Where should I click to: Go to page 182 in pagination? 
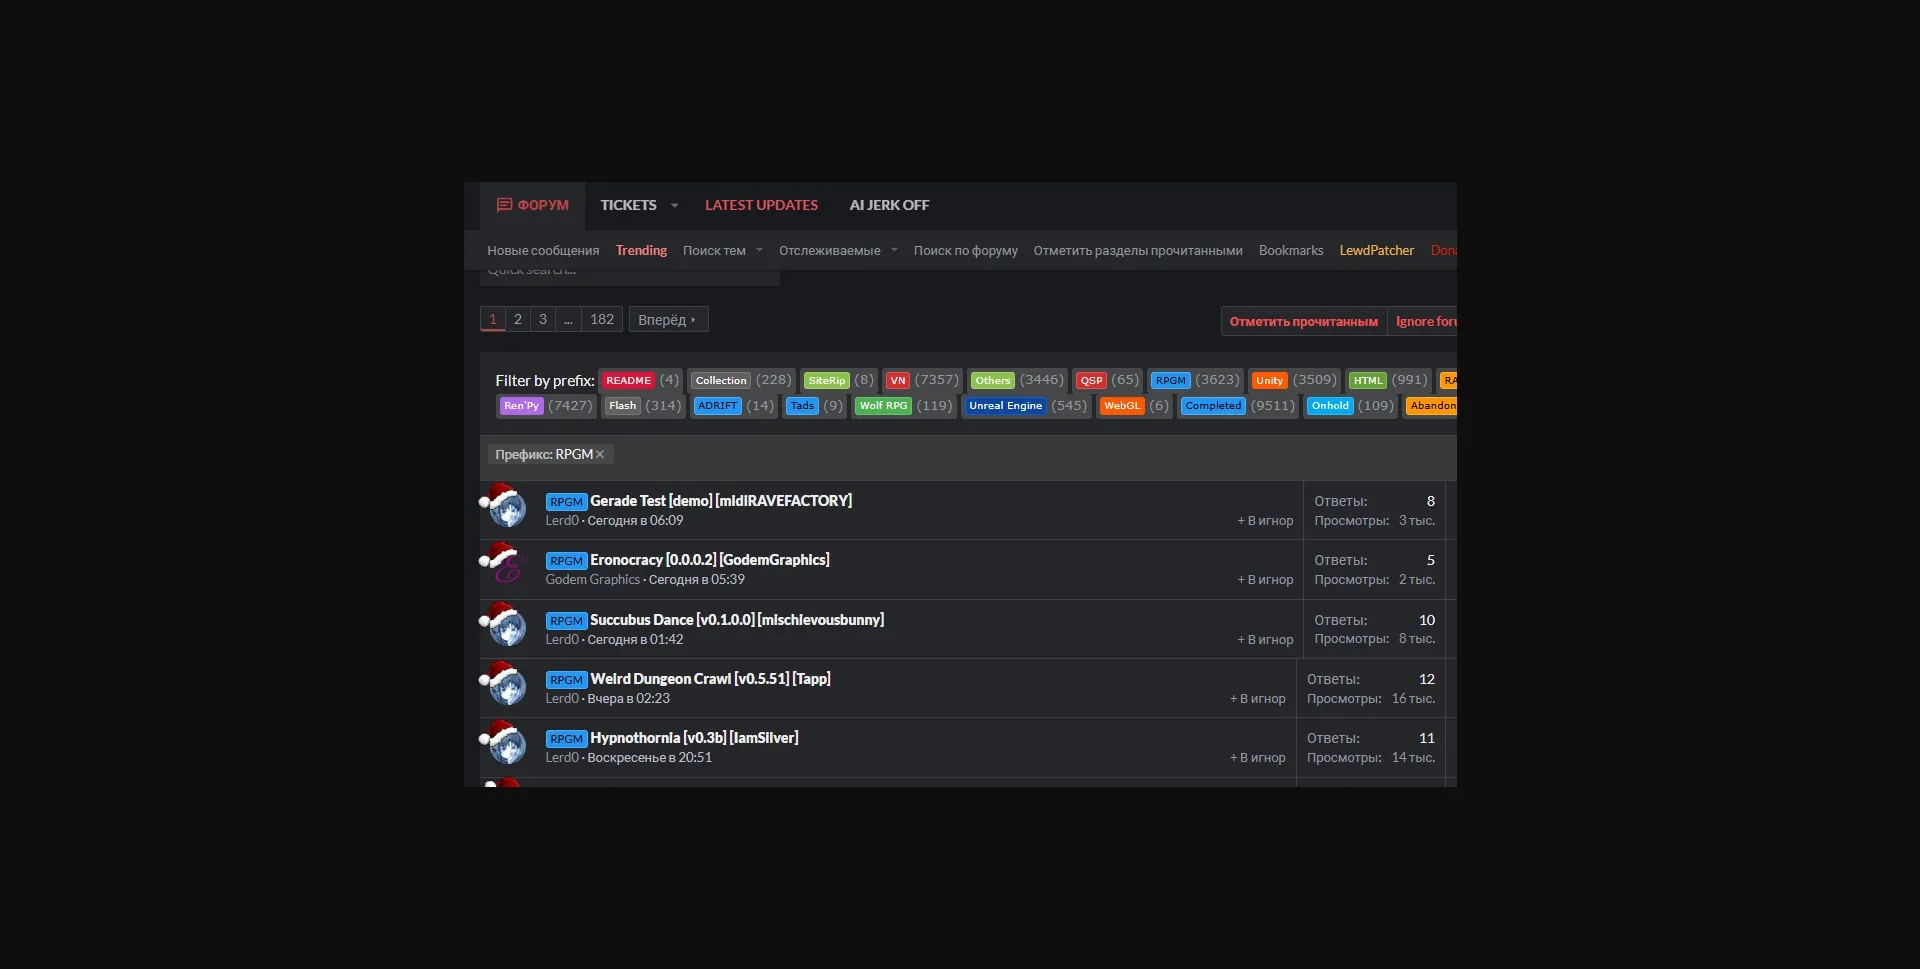(602, 320)
